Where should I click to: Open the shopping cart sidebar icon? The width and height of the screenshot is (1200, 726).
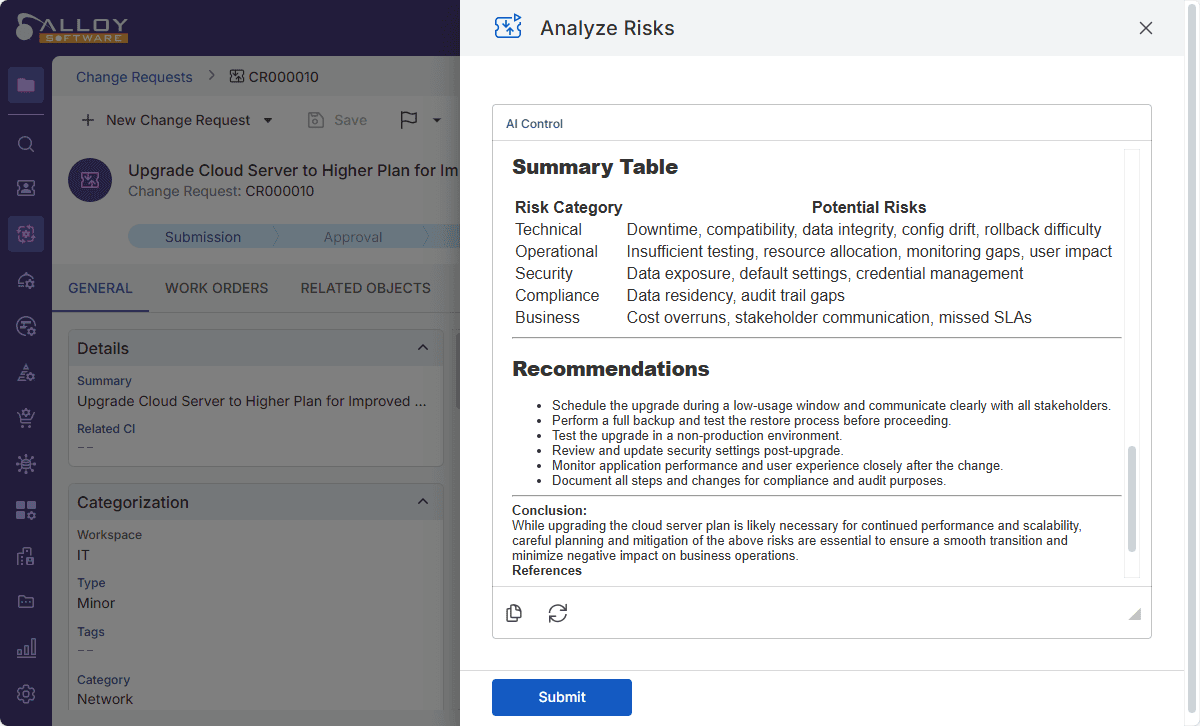(x=26, y=418)
